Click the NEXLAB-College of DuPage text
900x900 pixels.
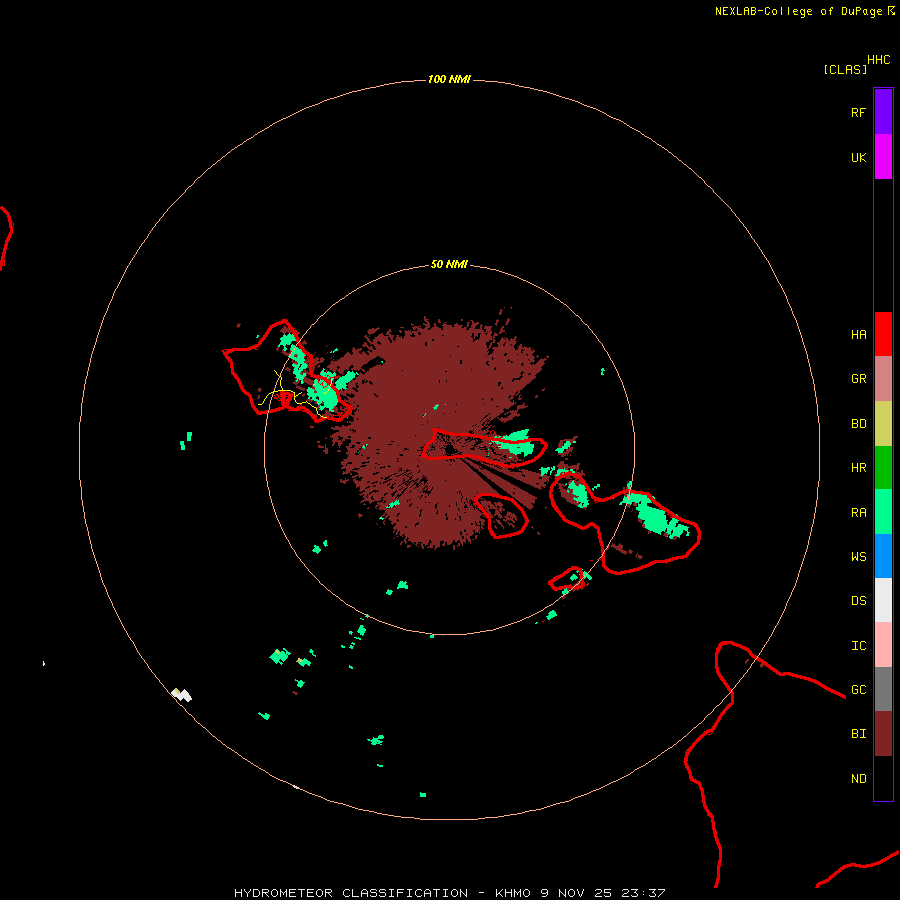point(798,11)
